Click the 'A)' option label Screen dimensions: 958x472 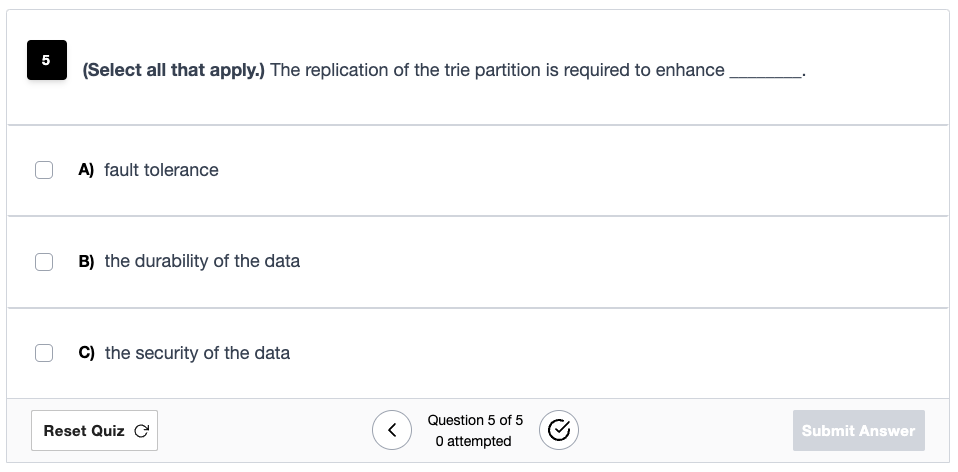[86, 170]
